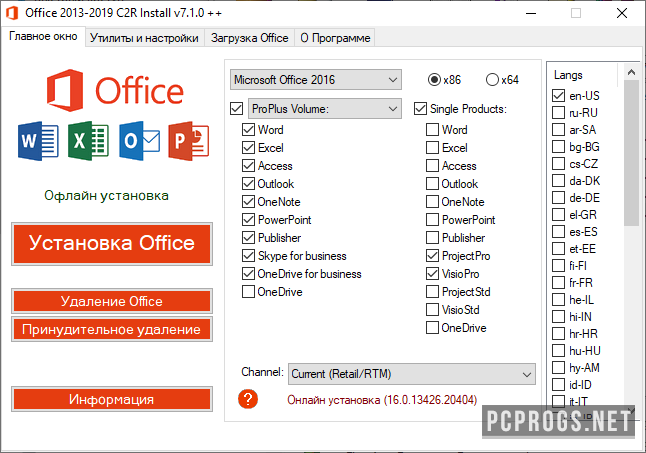646x453 pixels.
Task: Click the Excel application icon
Action: tap(89, 141)
